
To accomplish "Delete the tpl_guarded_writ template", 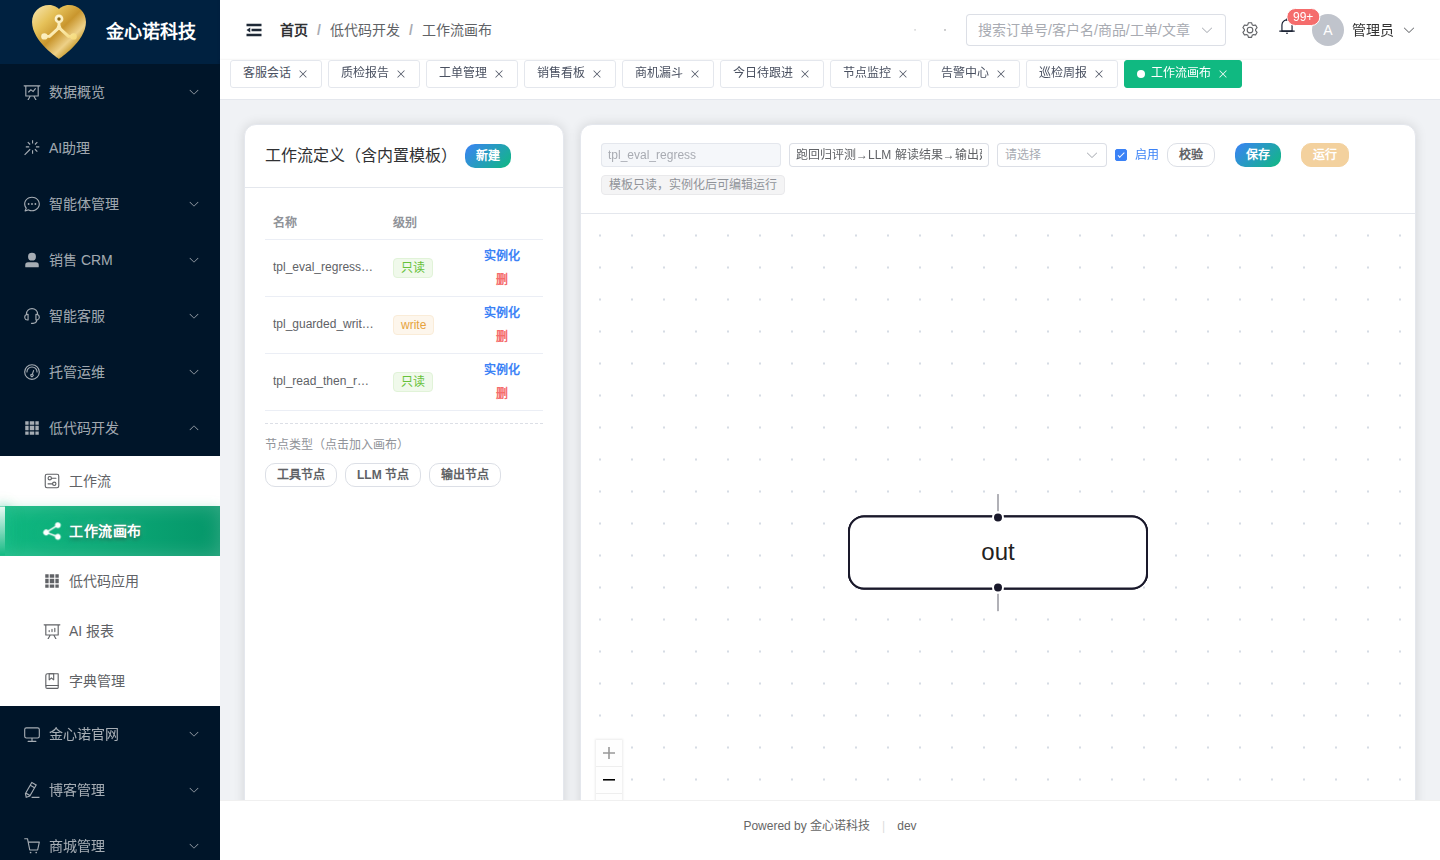I will [x=502, y=337].
